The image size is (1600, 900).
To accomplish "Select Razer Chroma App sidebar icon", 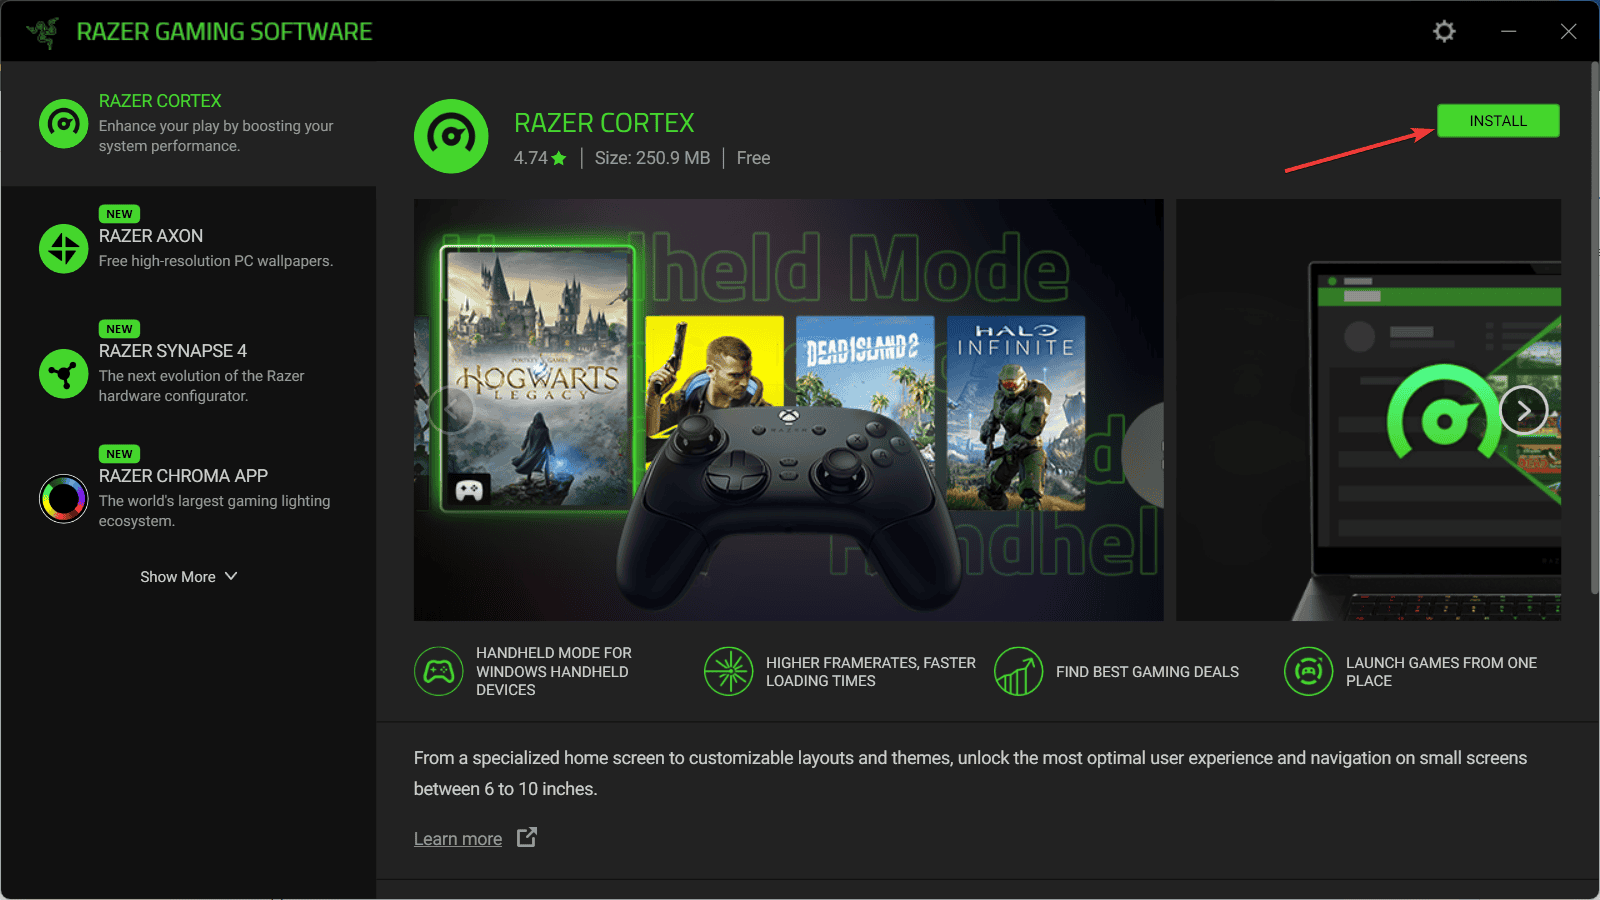I will point(63,498).
